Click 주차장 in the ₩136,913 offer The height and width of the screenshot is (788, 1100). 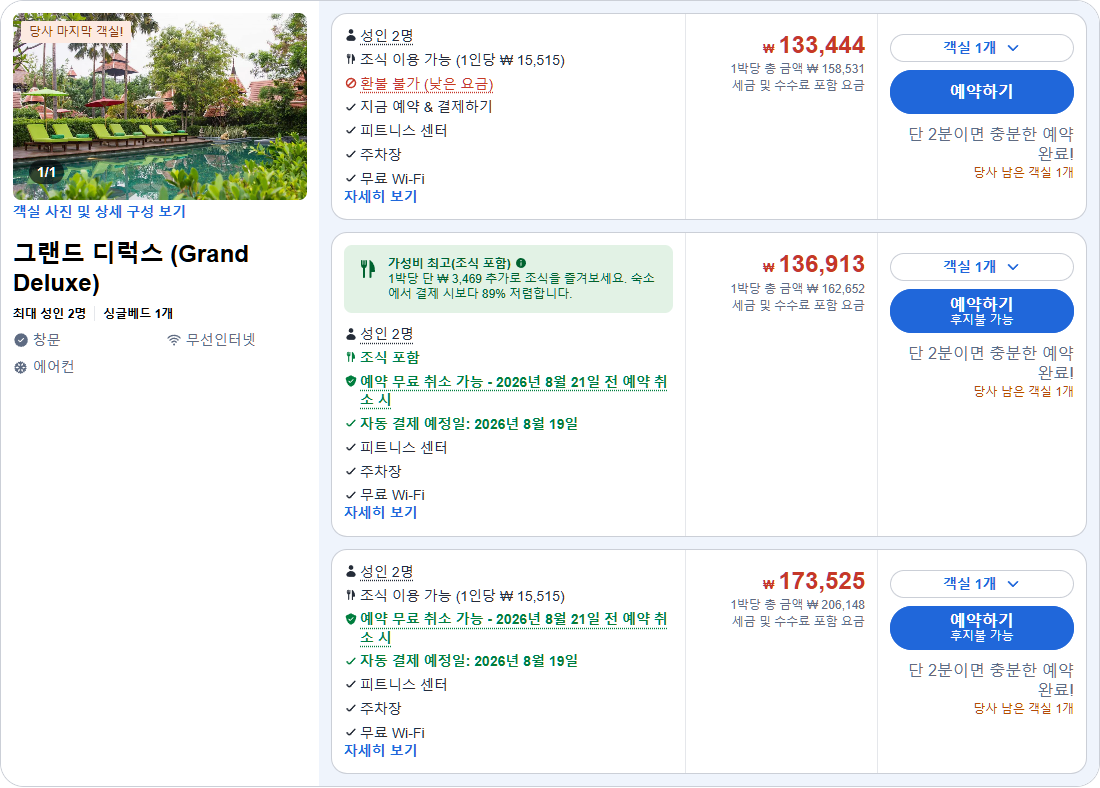380,472
